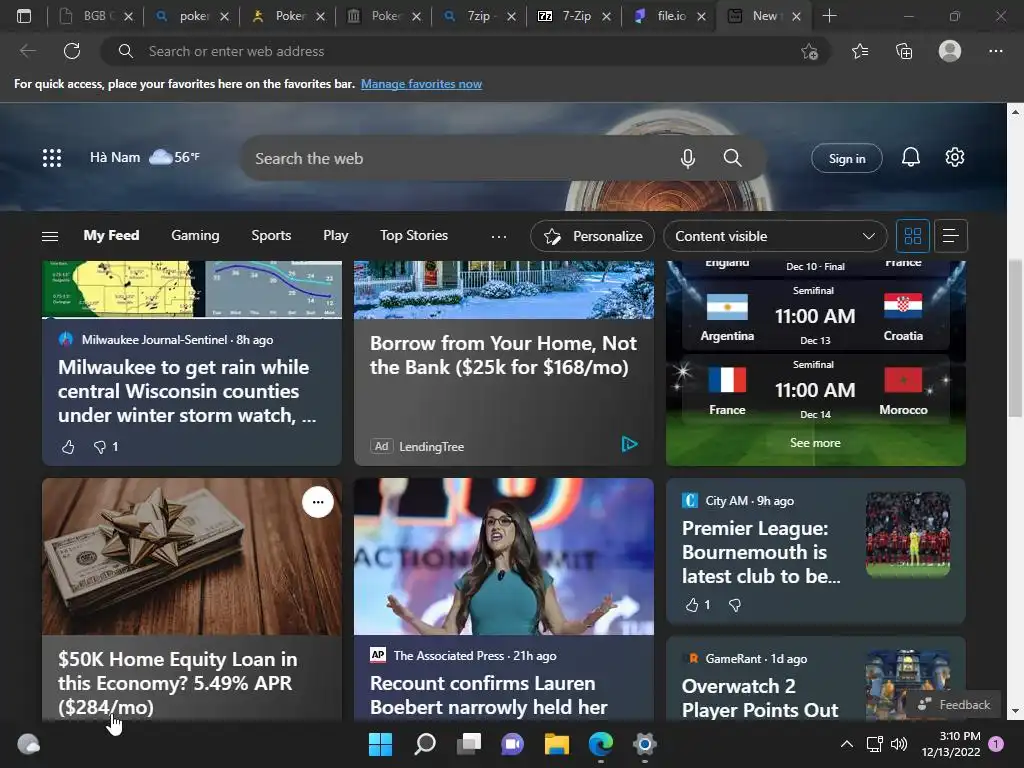Open the Collections icon in toolbar
Image resolution: width=1024 pixels, height=768 pixels.
click(904, 51)
